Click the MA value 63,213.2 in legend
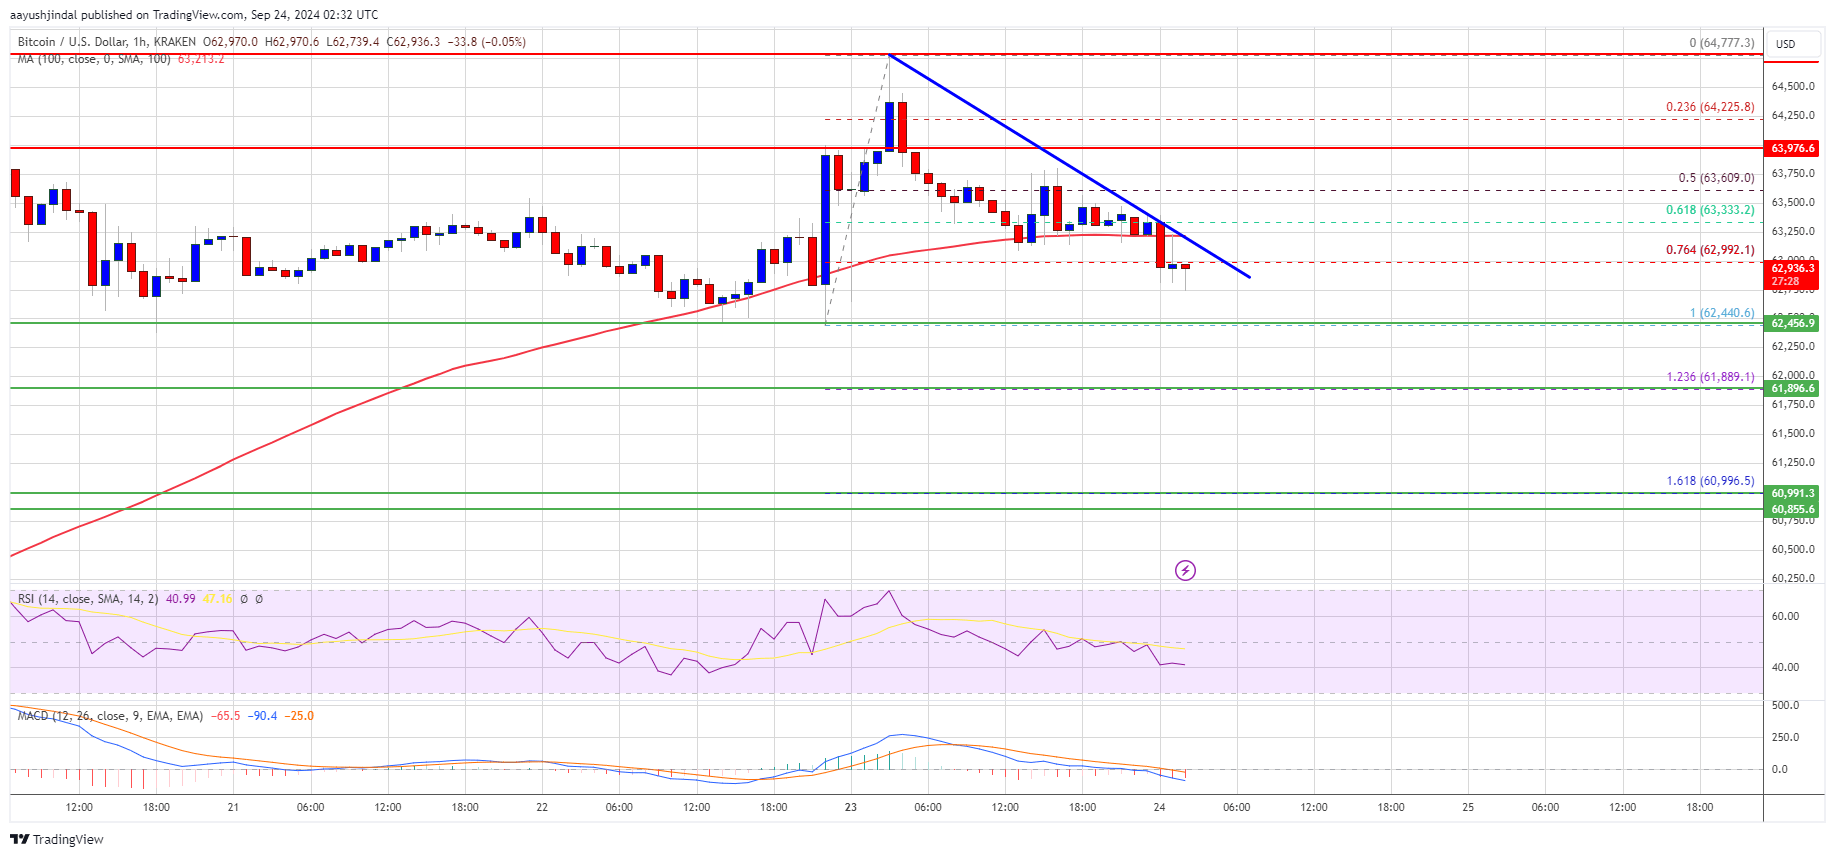The image size is (1835, 857). [201, 59]
